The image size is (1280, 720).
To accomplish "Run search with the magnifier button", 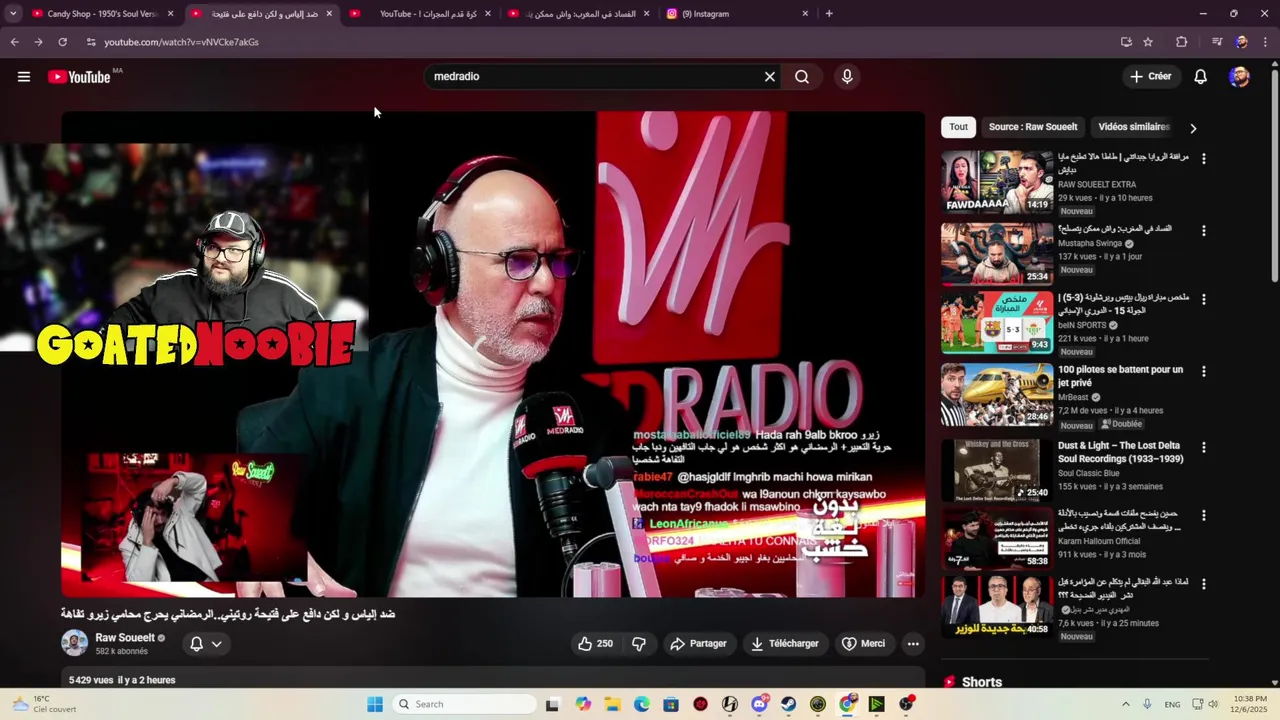I will click(802, 77).
